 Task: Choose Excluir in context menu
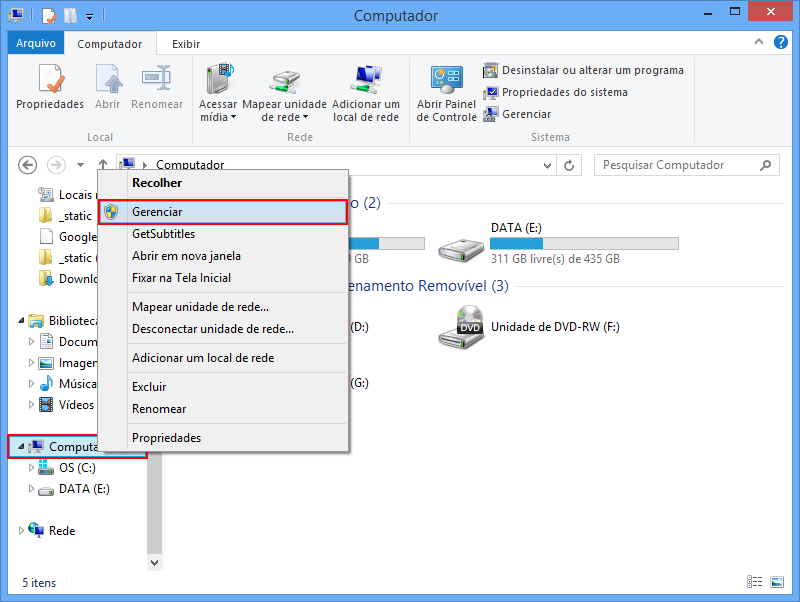click(x=223, y=387)
